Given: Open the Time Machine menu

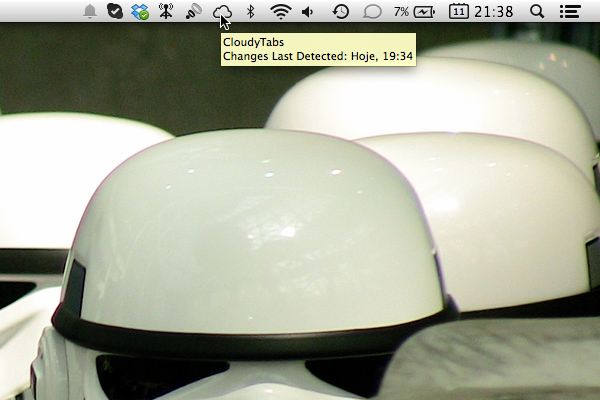Looking at the screenshot, I should coord(341,11).
